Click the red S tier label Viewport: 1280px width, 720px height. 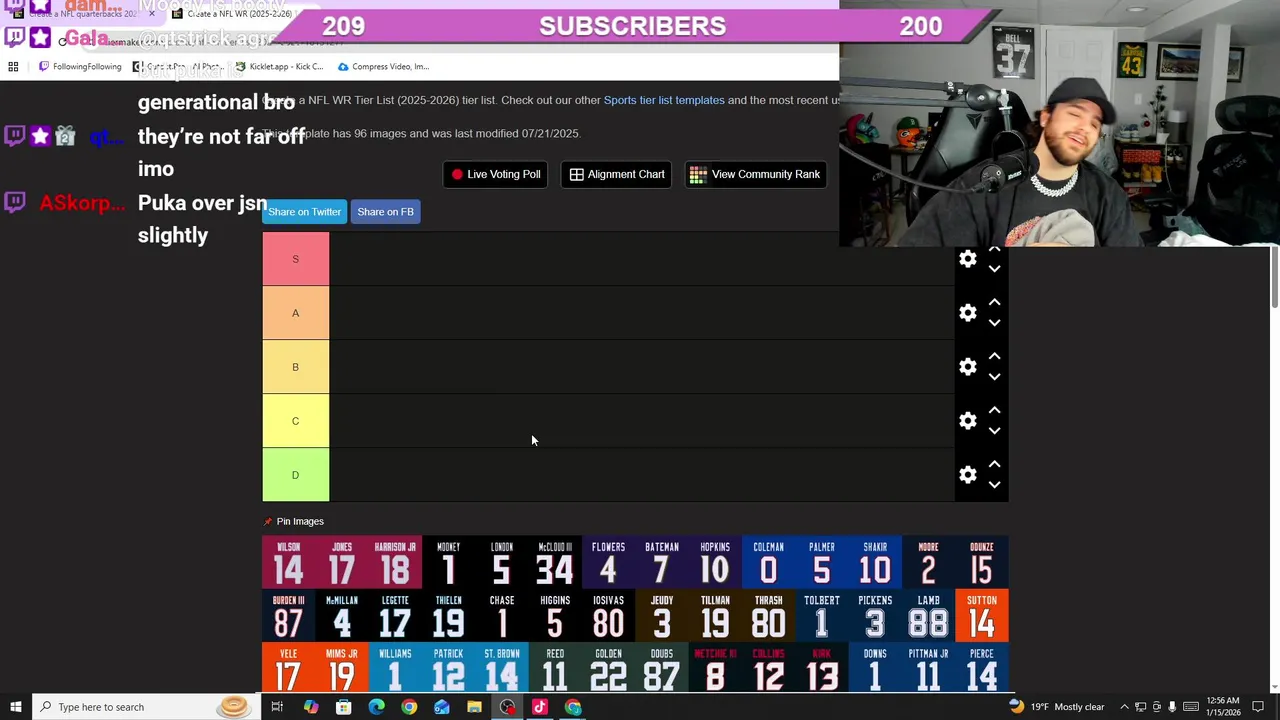click(295, 259)
